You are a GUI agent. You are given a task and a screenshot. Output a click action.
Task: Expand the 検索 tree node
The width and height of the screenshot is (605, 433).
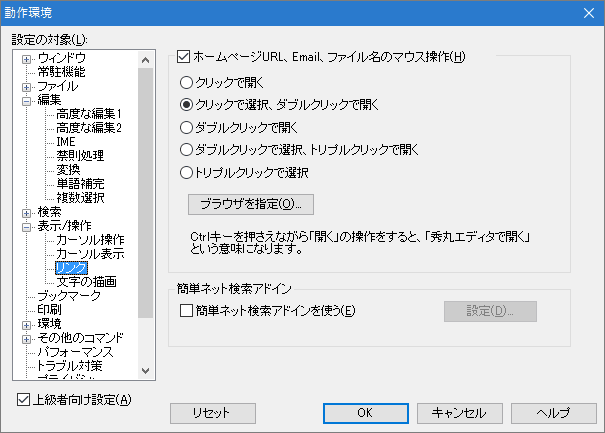point(27,212)
